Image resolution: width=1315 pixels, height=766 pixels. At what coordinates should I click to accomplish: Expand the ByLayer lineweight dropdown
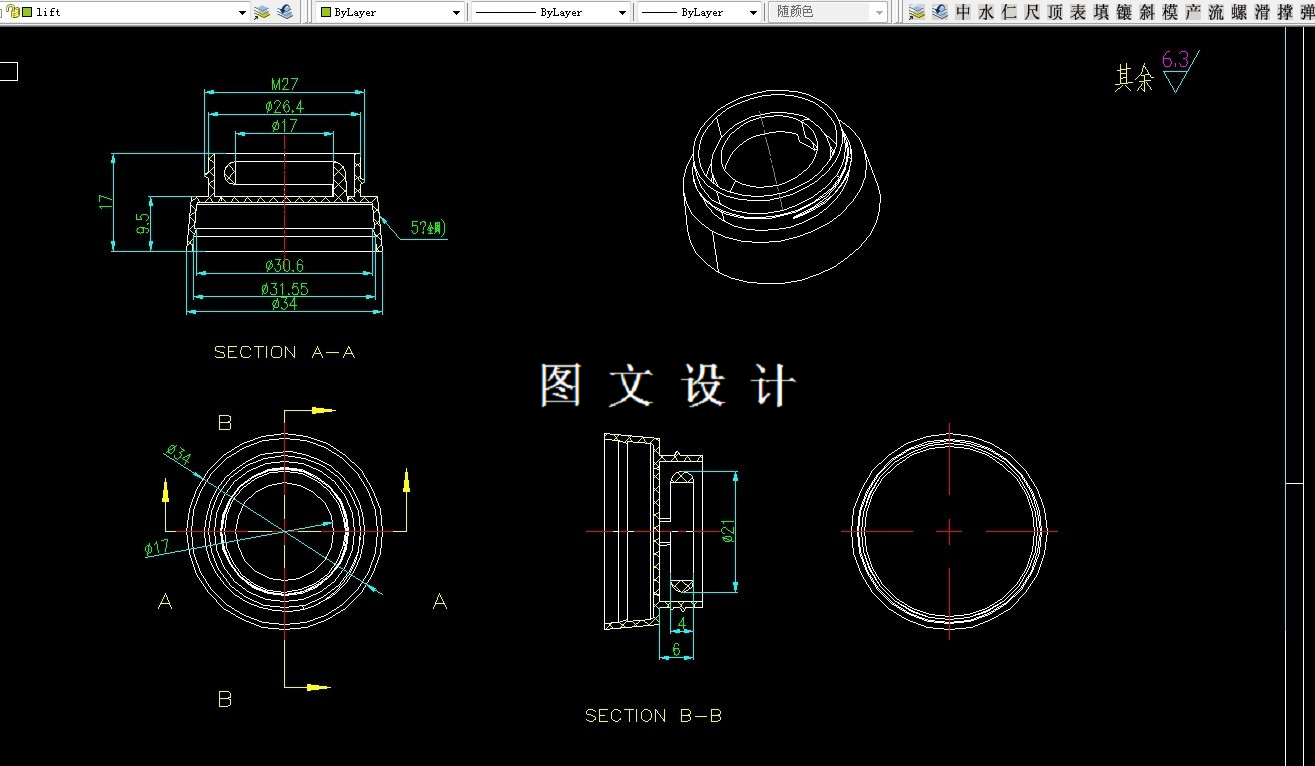click(x=753, y=13)
